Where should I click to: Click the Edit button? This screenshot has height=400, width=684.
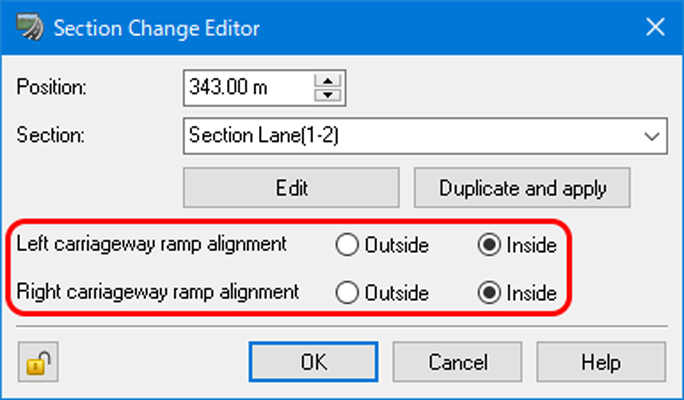(x=291, y=188)
